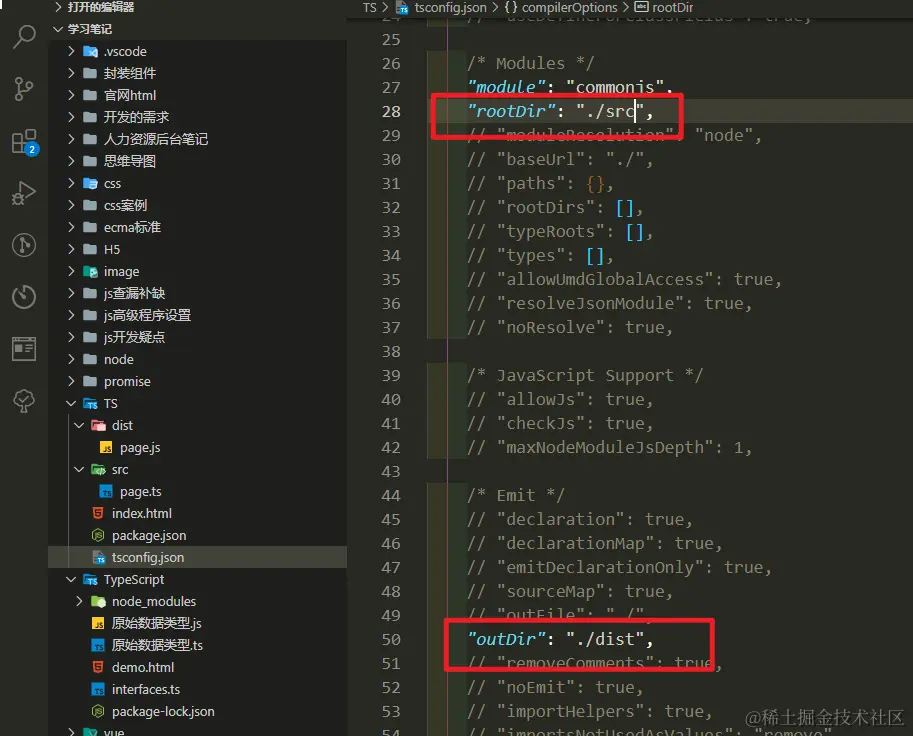Image resolution: width=913 pixels, height=736 pixels.
Task: Open the H5 folder
Action: [112, 250]
